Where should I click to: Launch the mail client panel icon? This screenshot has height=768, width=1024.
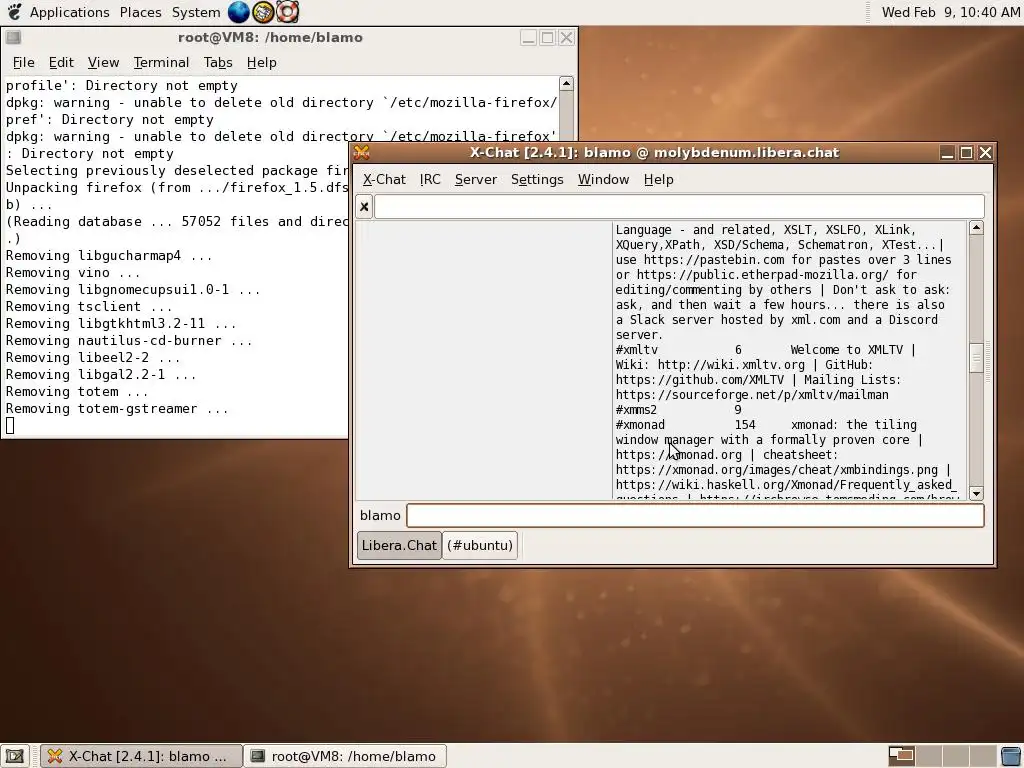263,11
